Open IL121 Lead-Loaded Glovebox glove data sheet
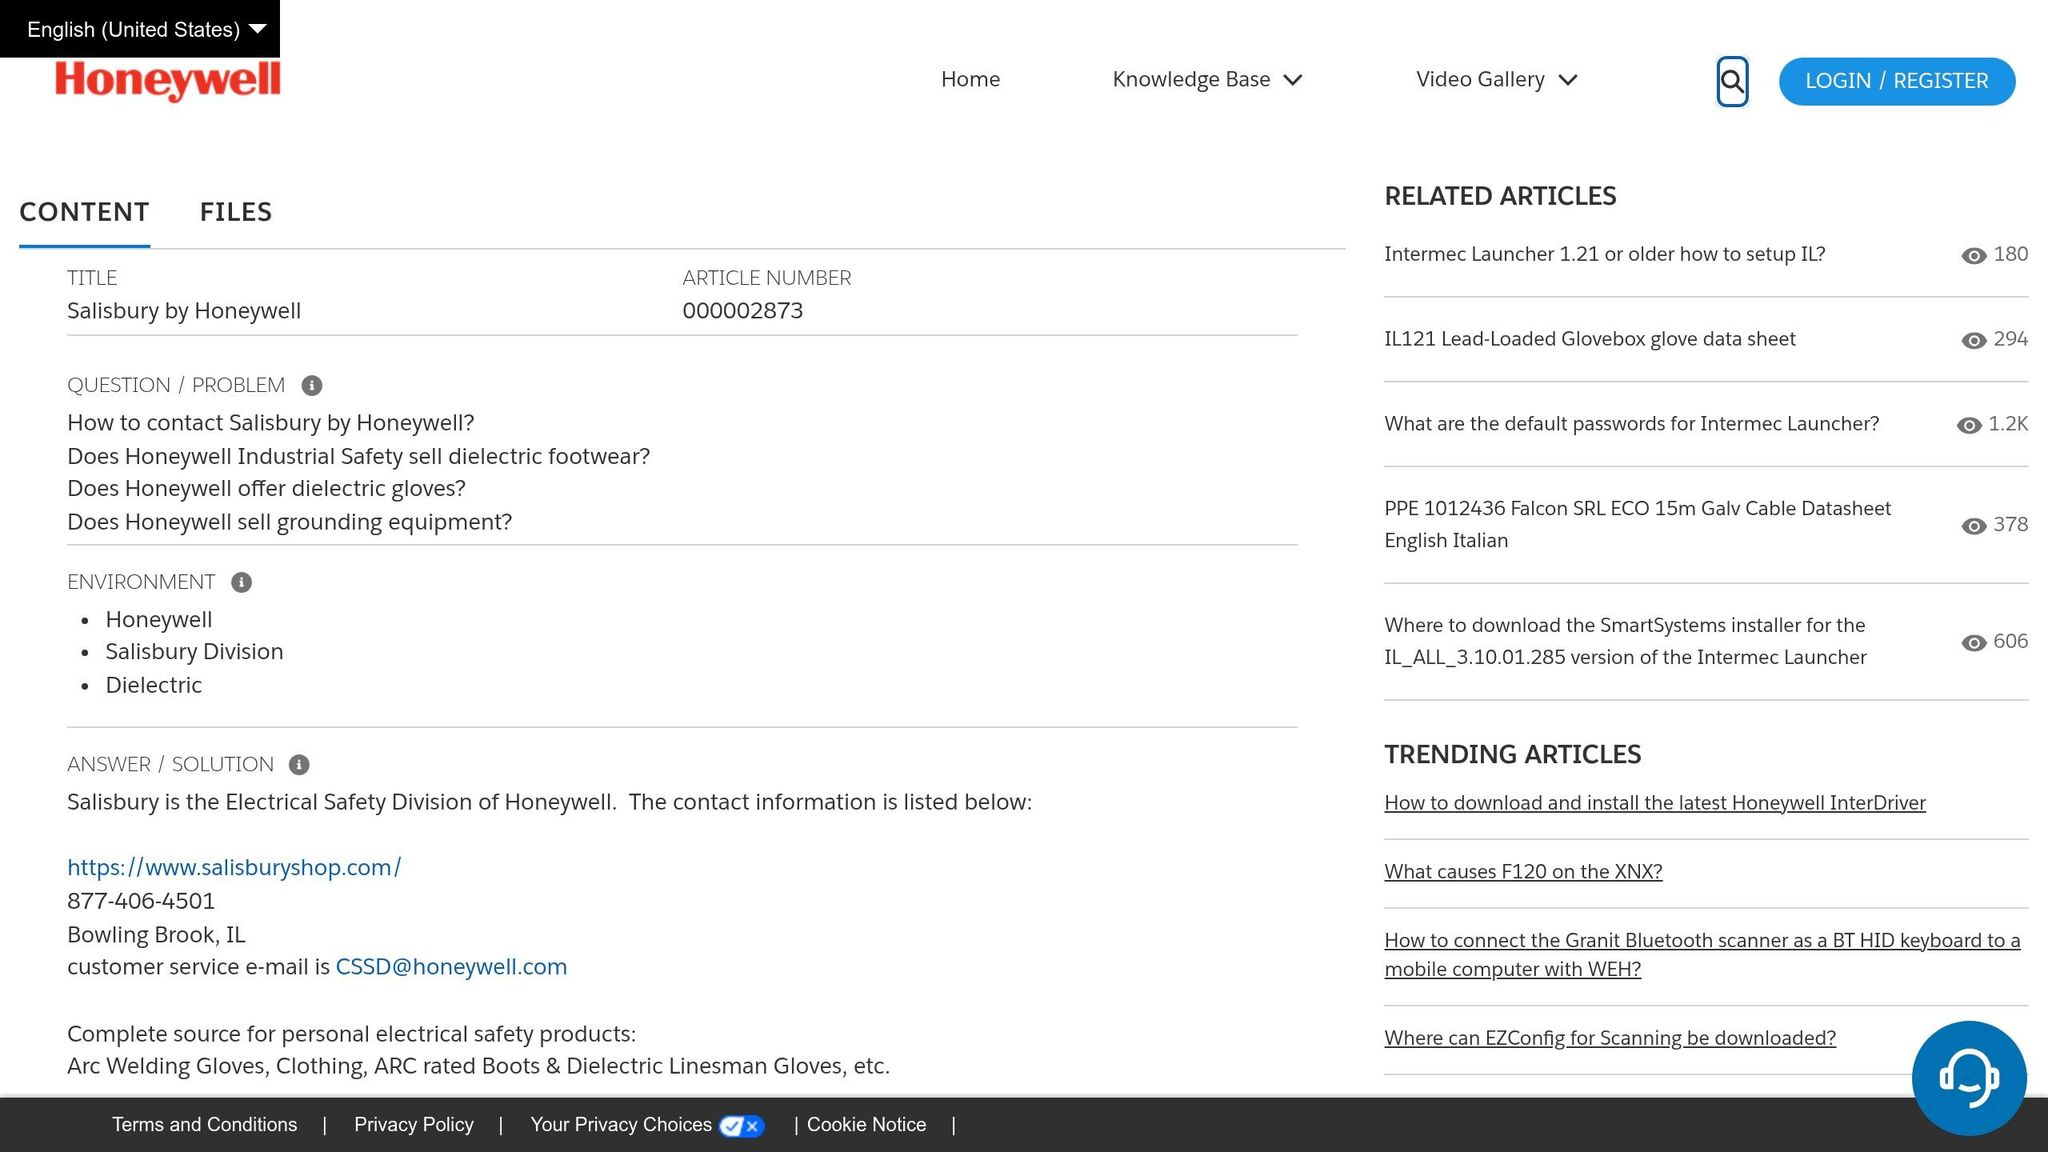 pyautogui.click(x=1589, y=339)
